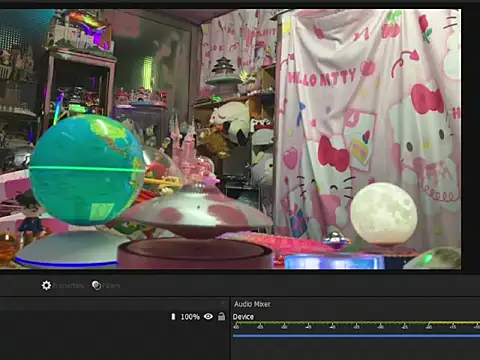480x360 pixels.
Task: Toggle the source lock padlock icon
Action: click(221, 316)
